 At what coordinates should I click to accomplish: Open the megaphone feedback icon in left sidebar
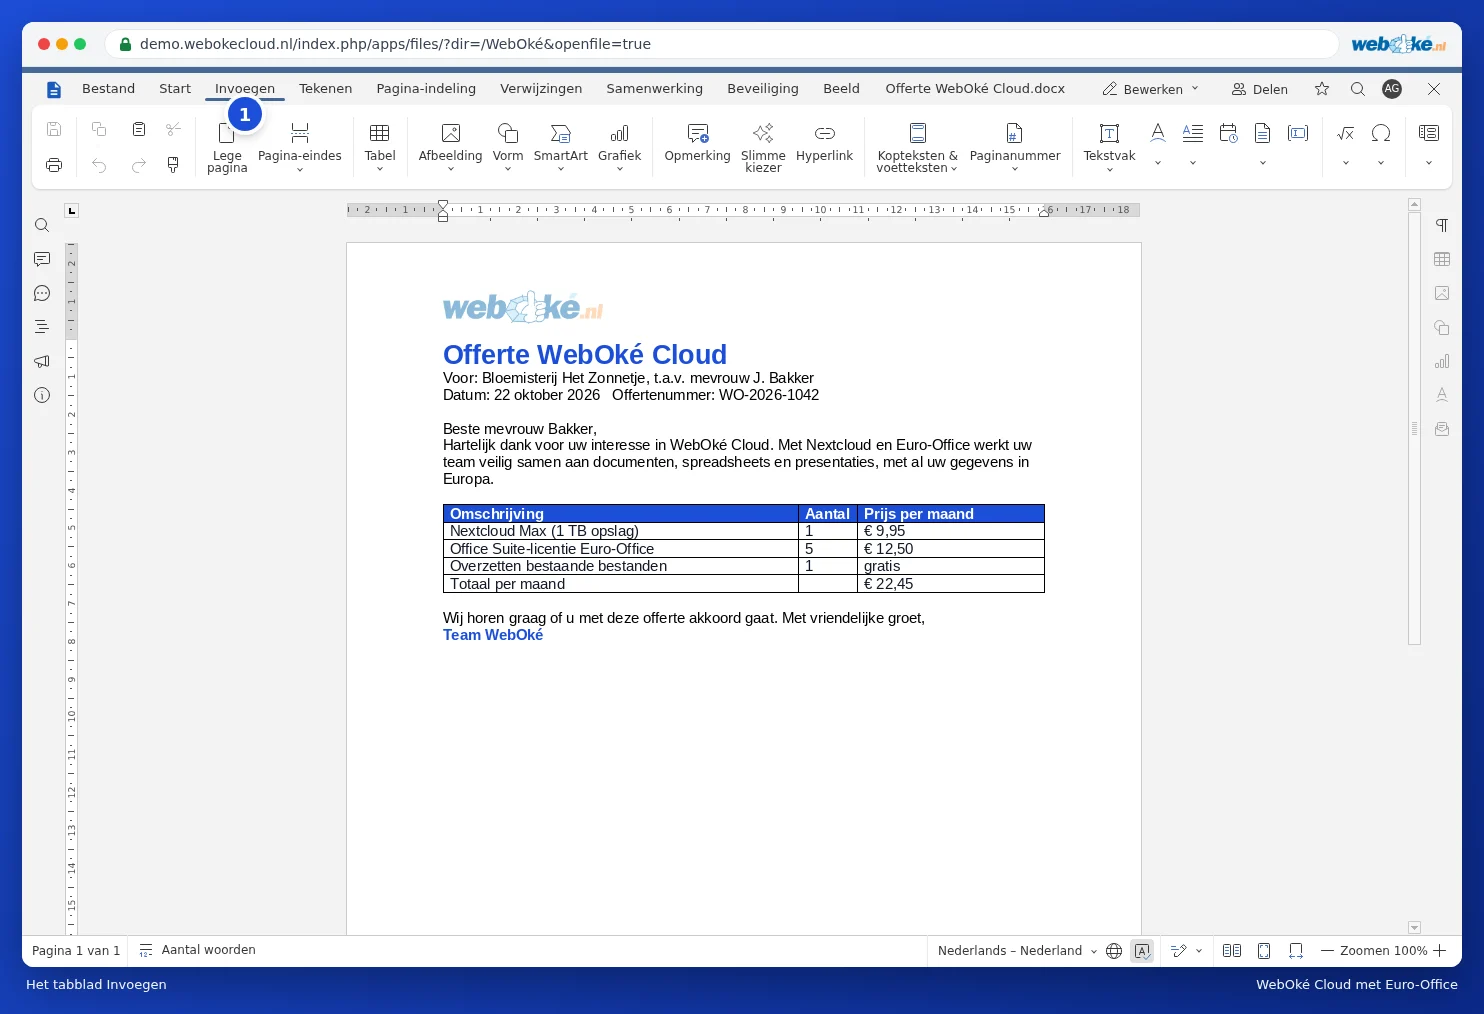click(x=42, y=361)
